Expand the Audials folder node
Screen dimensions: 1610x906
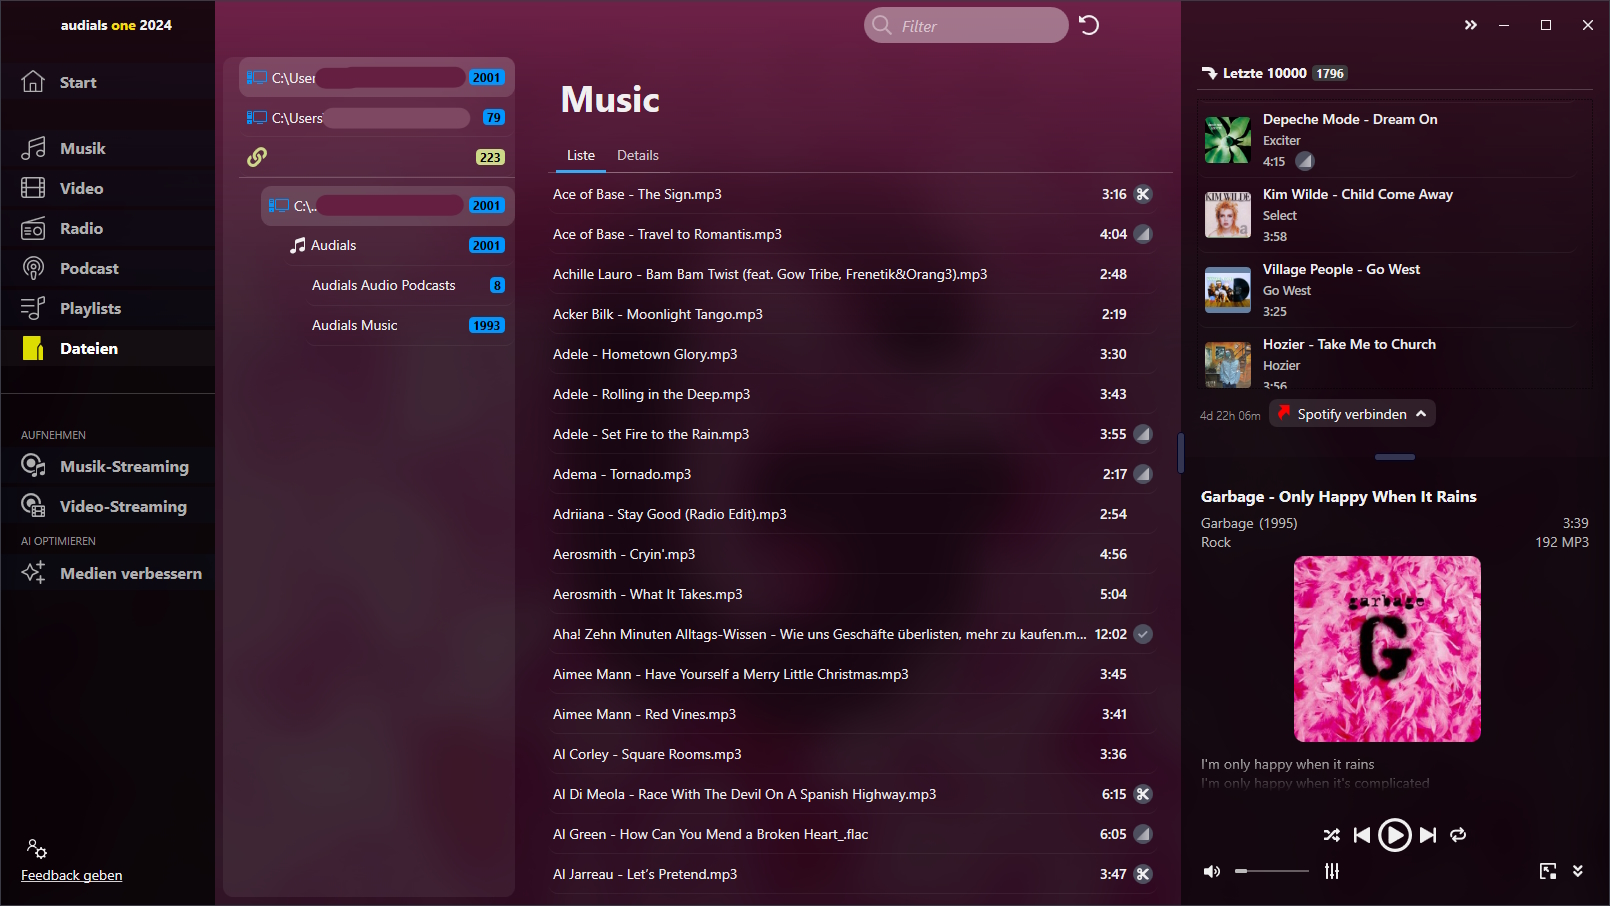[397, 245]
